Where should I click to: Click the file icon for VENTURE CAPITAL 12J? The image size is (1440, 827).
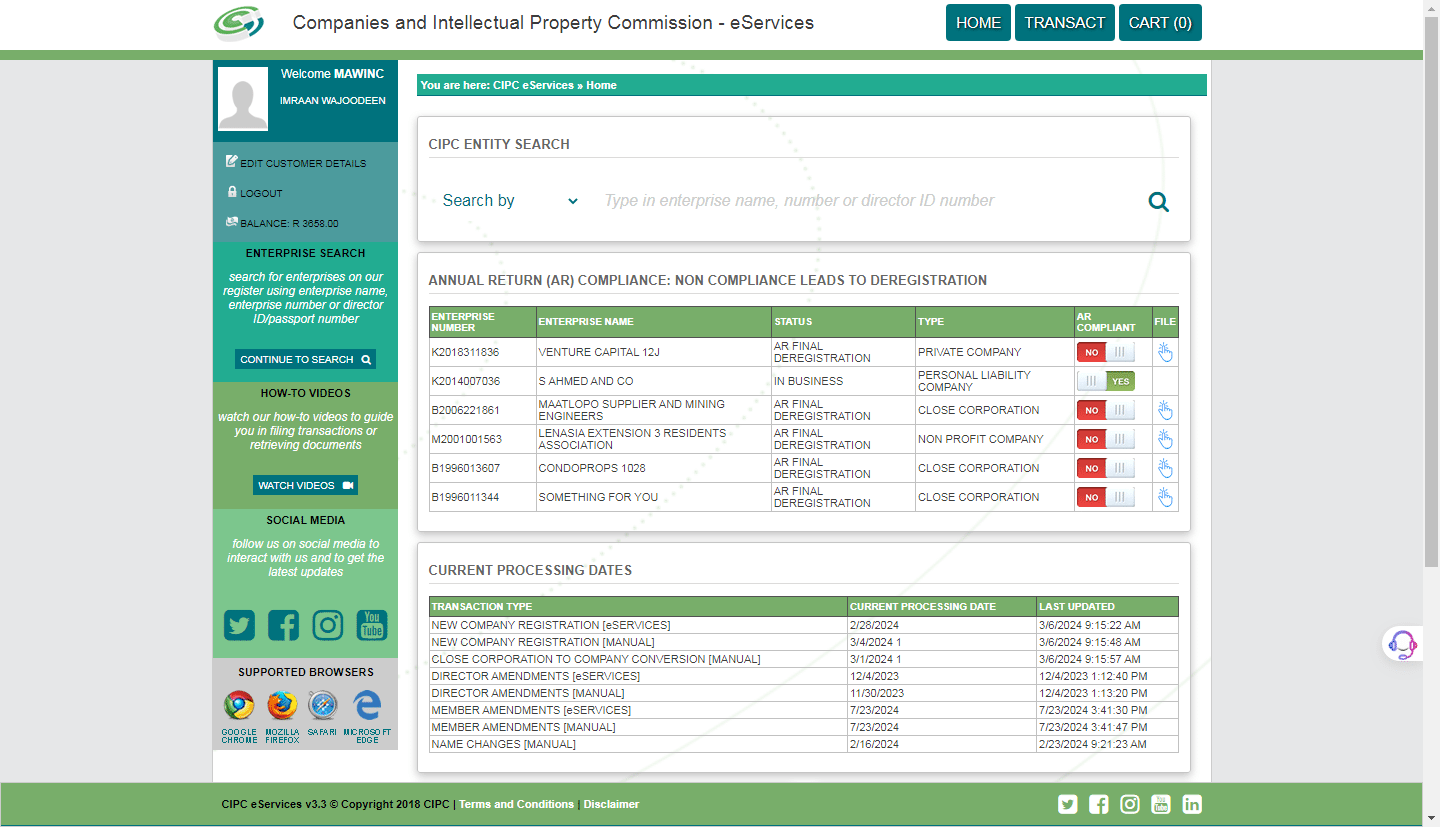[x=1164, y=352]
